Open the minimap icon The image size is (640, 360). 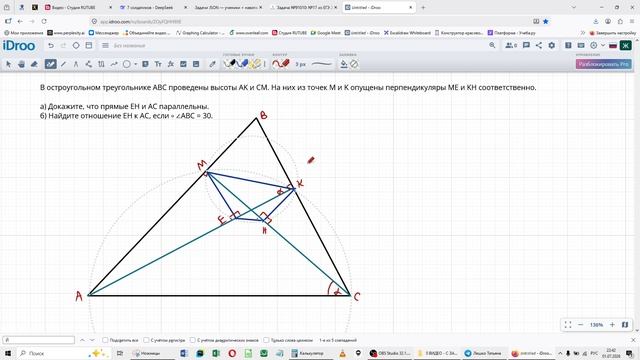pos(625,324)
